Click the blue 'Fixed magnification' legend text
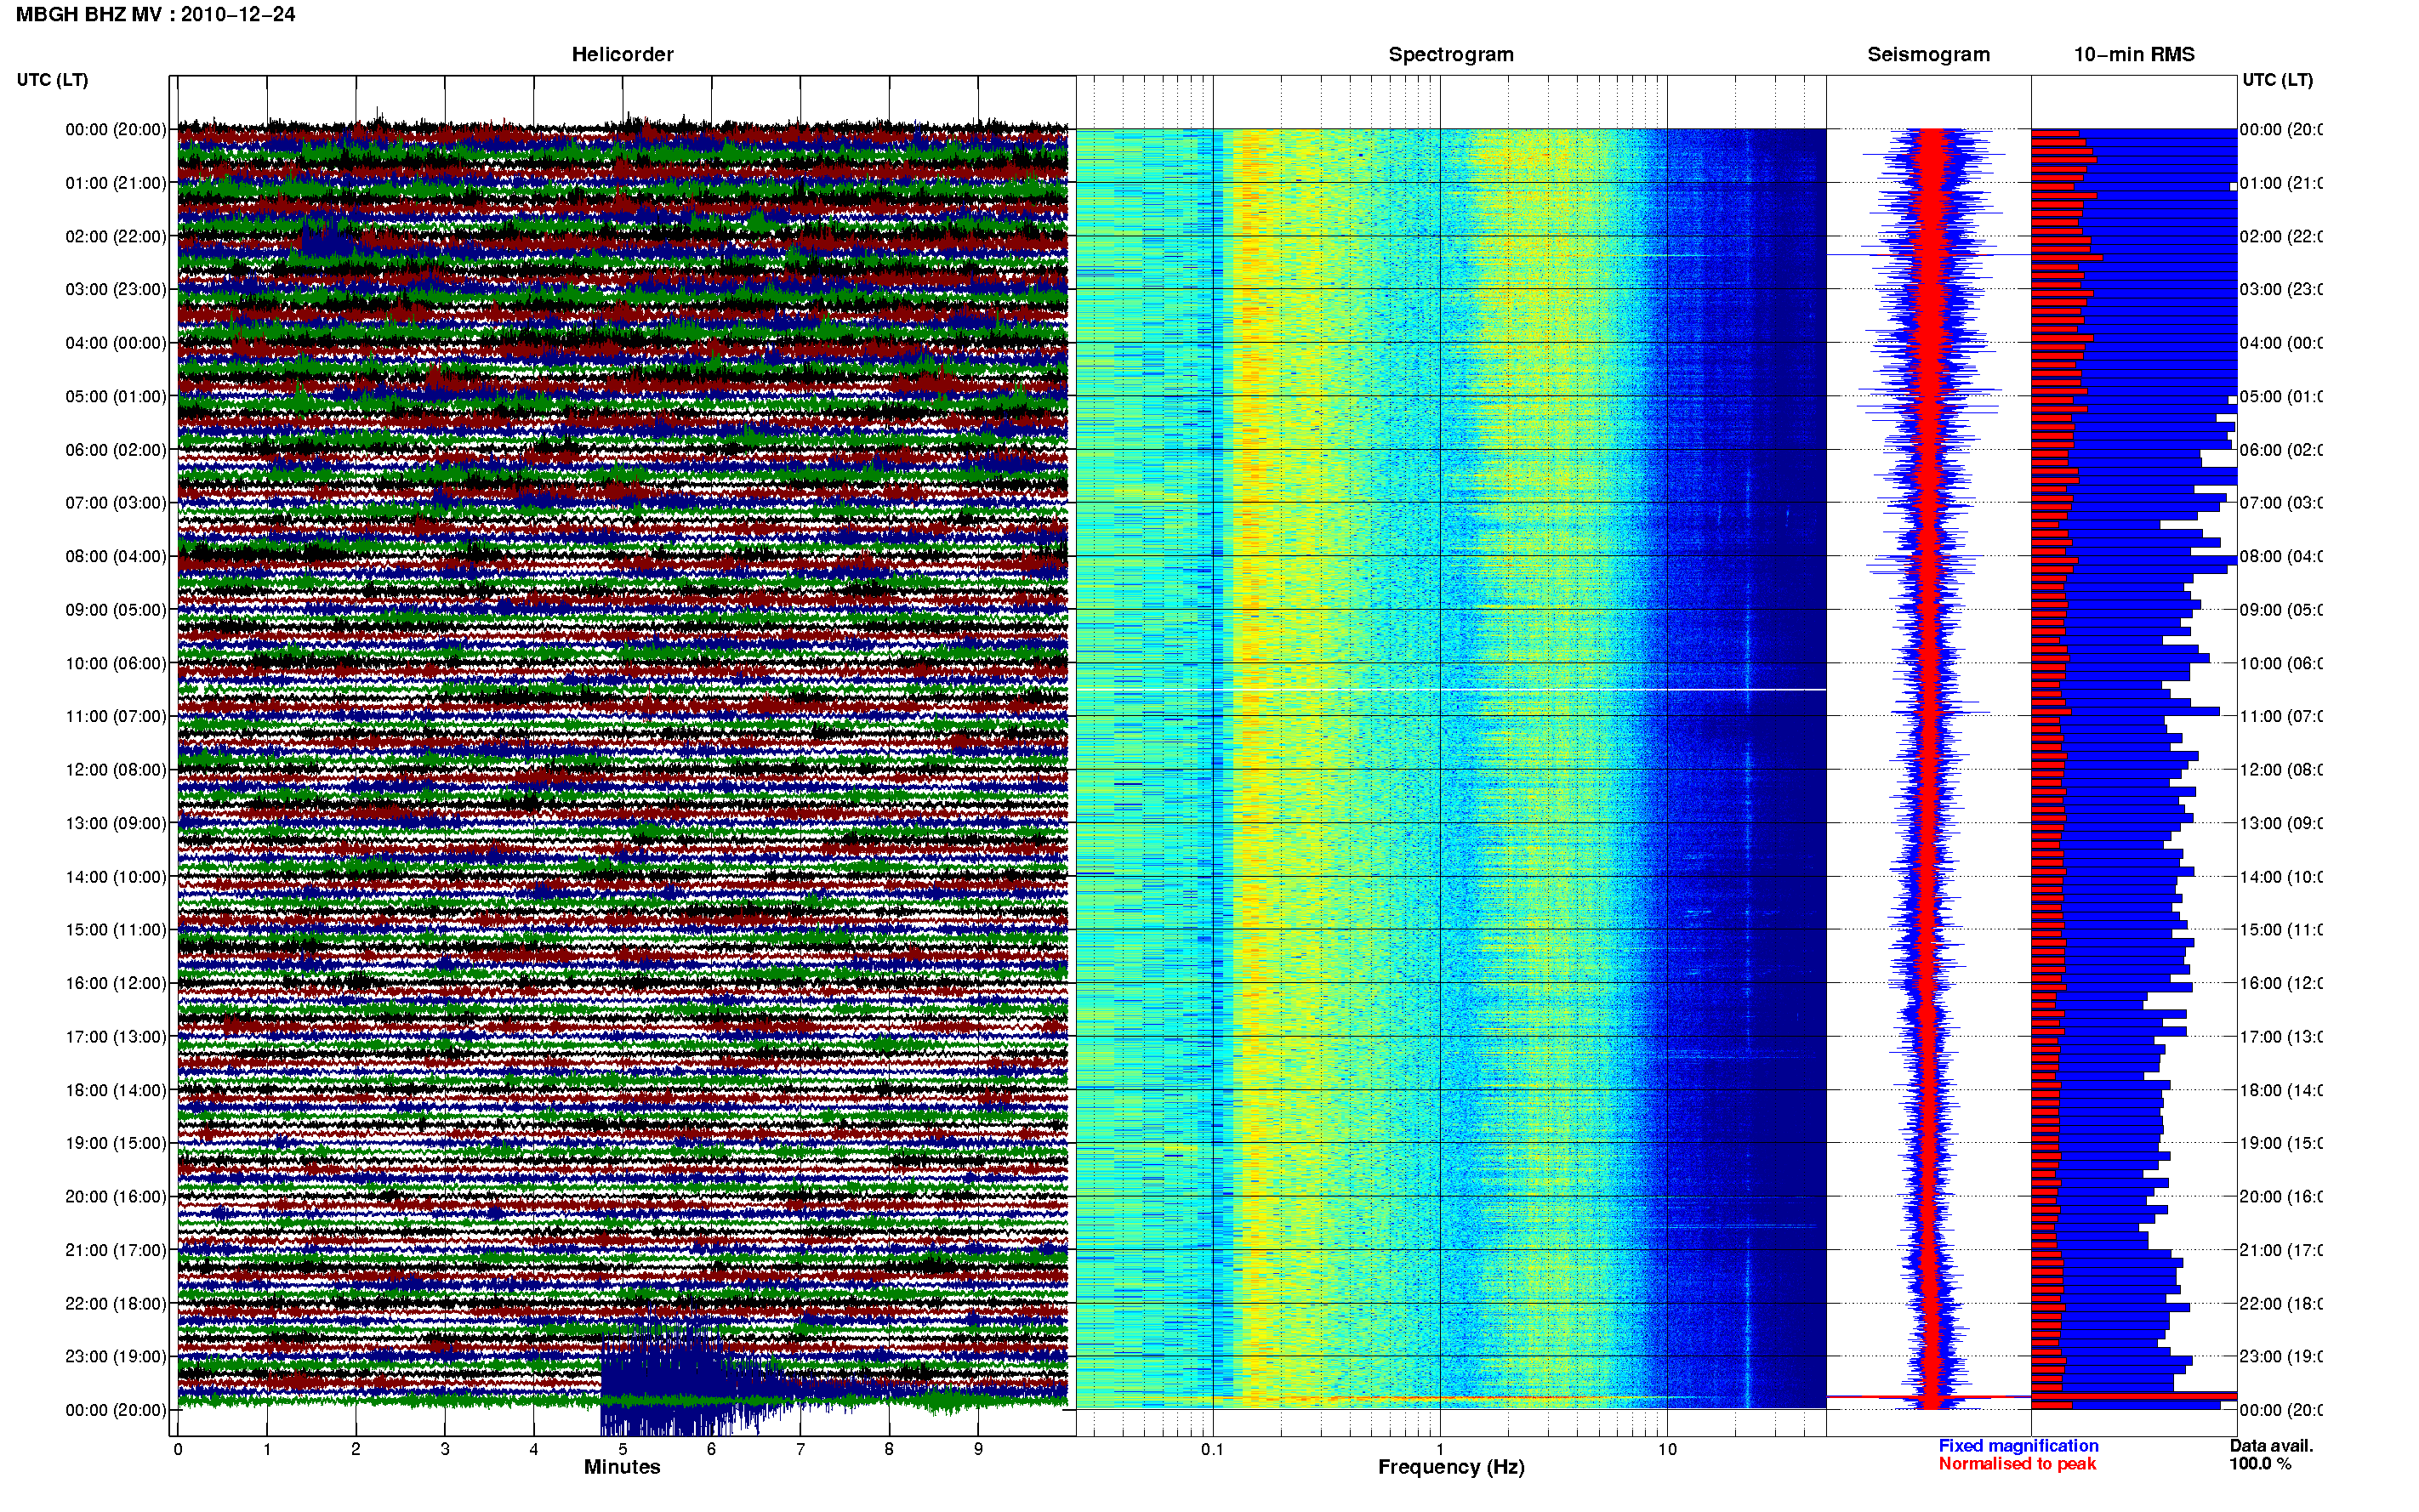 [2018, 1446]
